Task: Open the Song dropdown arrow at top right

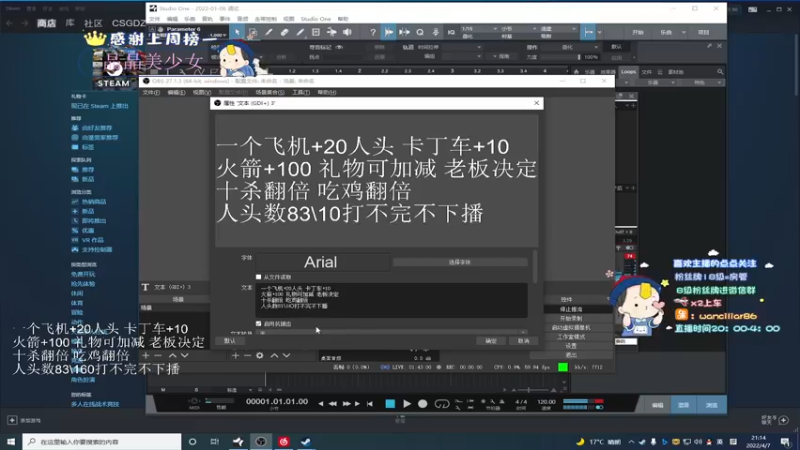Action: tap(684, 32)
